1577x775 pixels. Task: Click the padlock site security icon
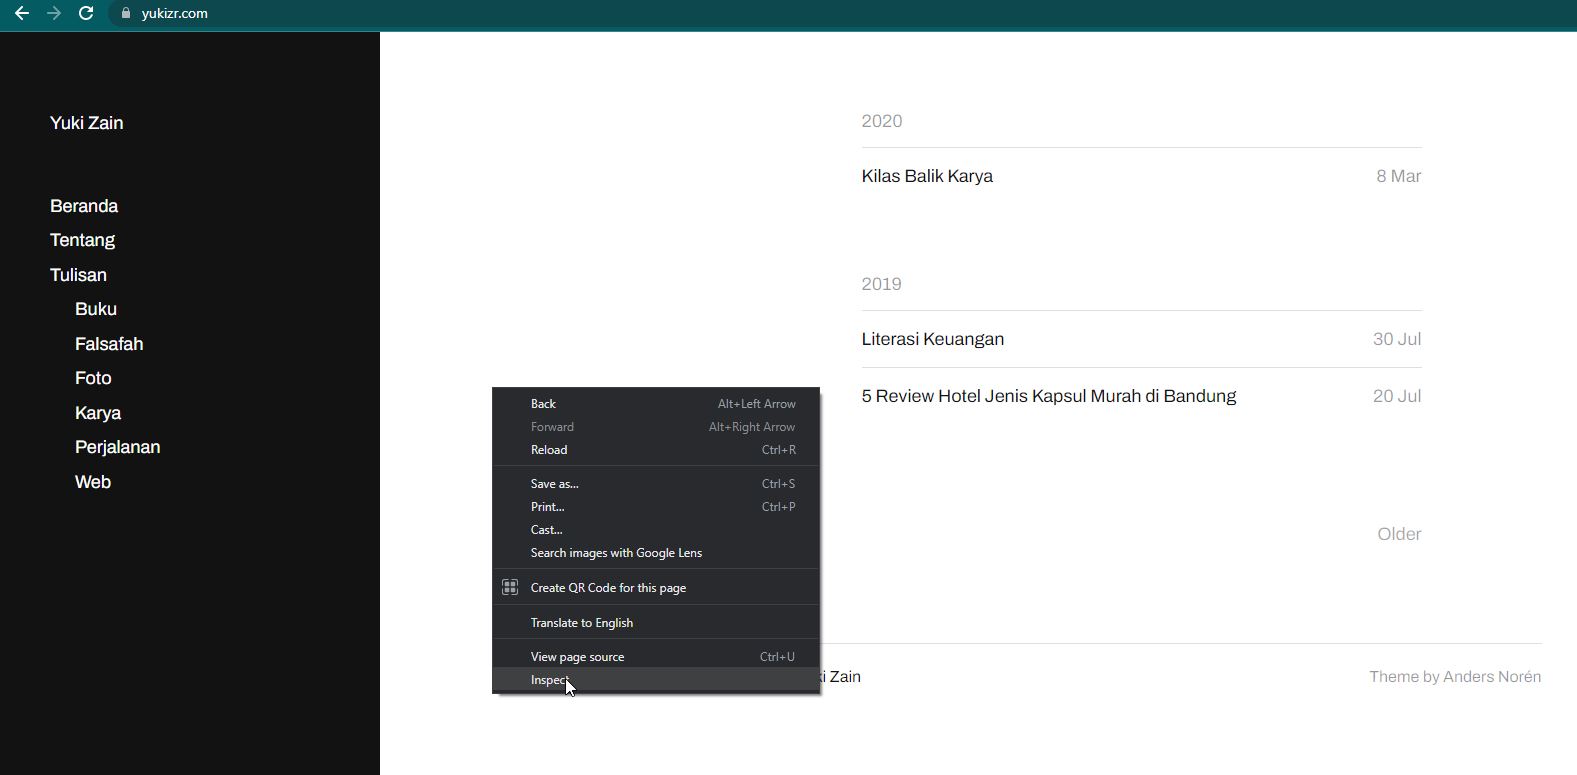[126, 13]
